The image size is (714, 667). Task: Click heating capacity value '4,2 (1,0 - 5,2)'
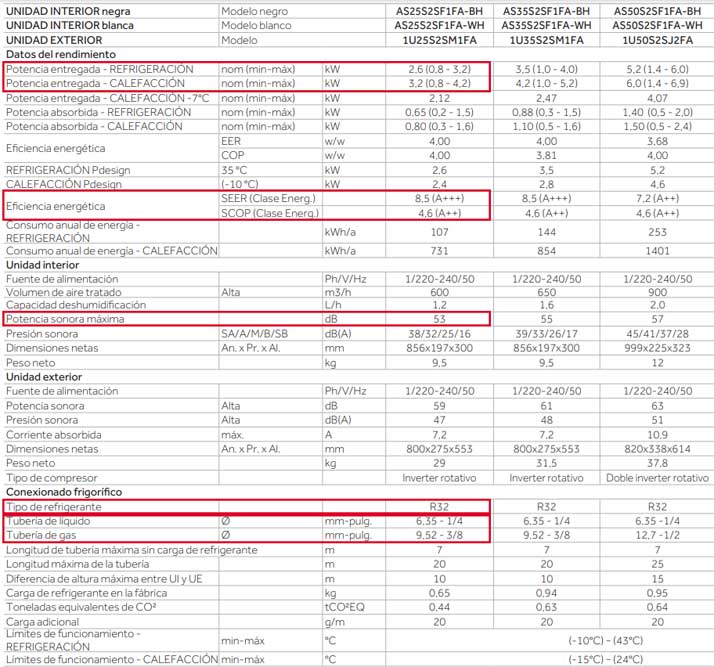point(546,83)
